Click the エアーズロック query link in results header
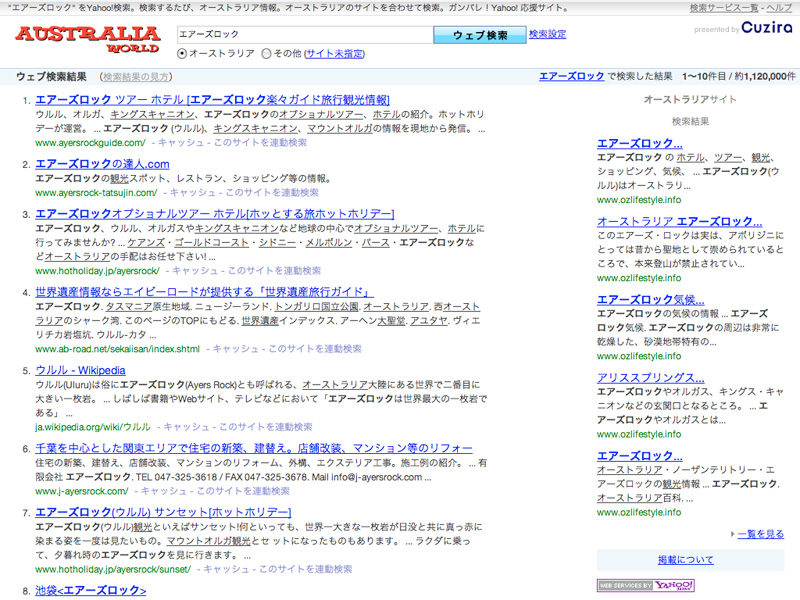The width and height of the screenshot is (800, 600). (x=571, y=77)
